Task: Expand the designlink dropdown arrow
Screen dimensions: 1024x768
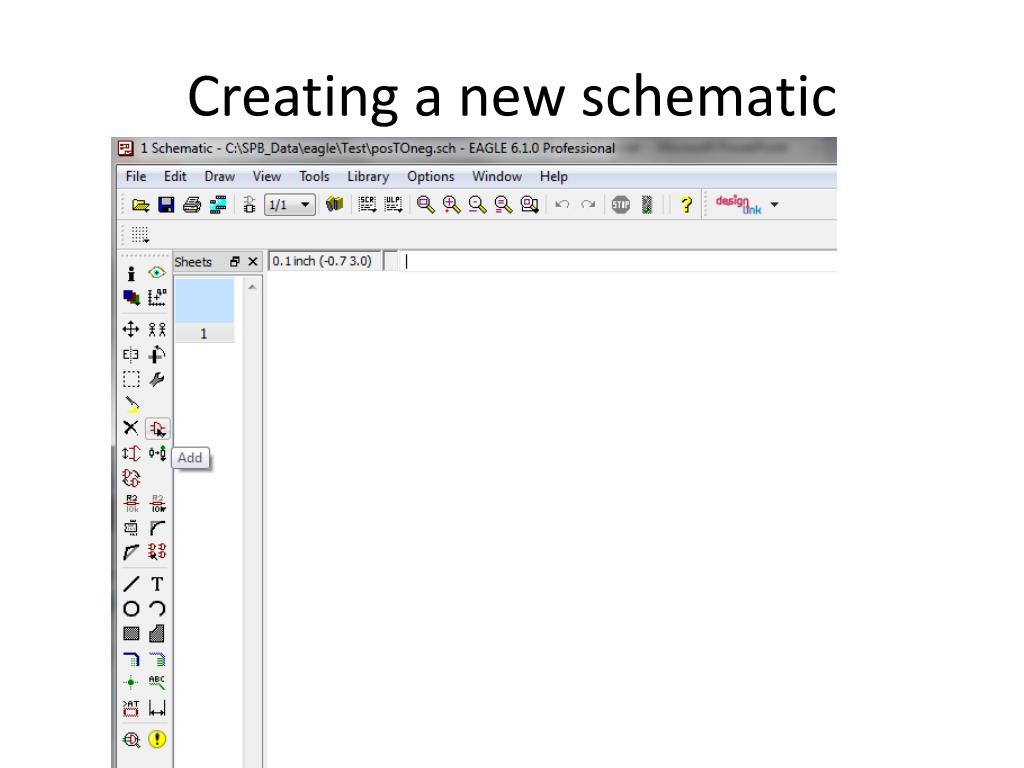Action: click(775, 204)
